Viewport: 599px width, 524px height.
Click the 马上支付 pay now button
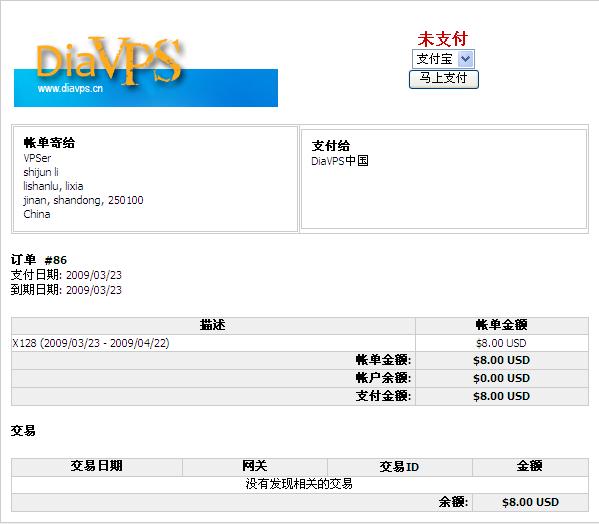[444, 79]
